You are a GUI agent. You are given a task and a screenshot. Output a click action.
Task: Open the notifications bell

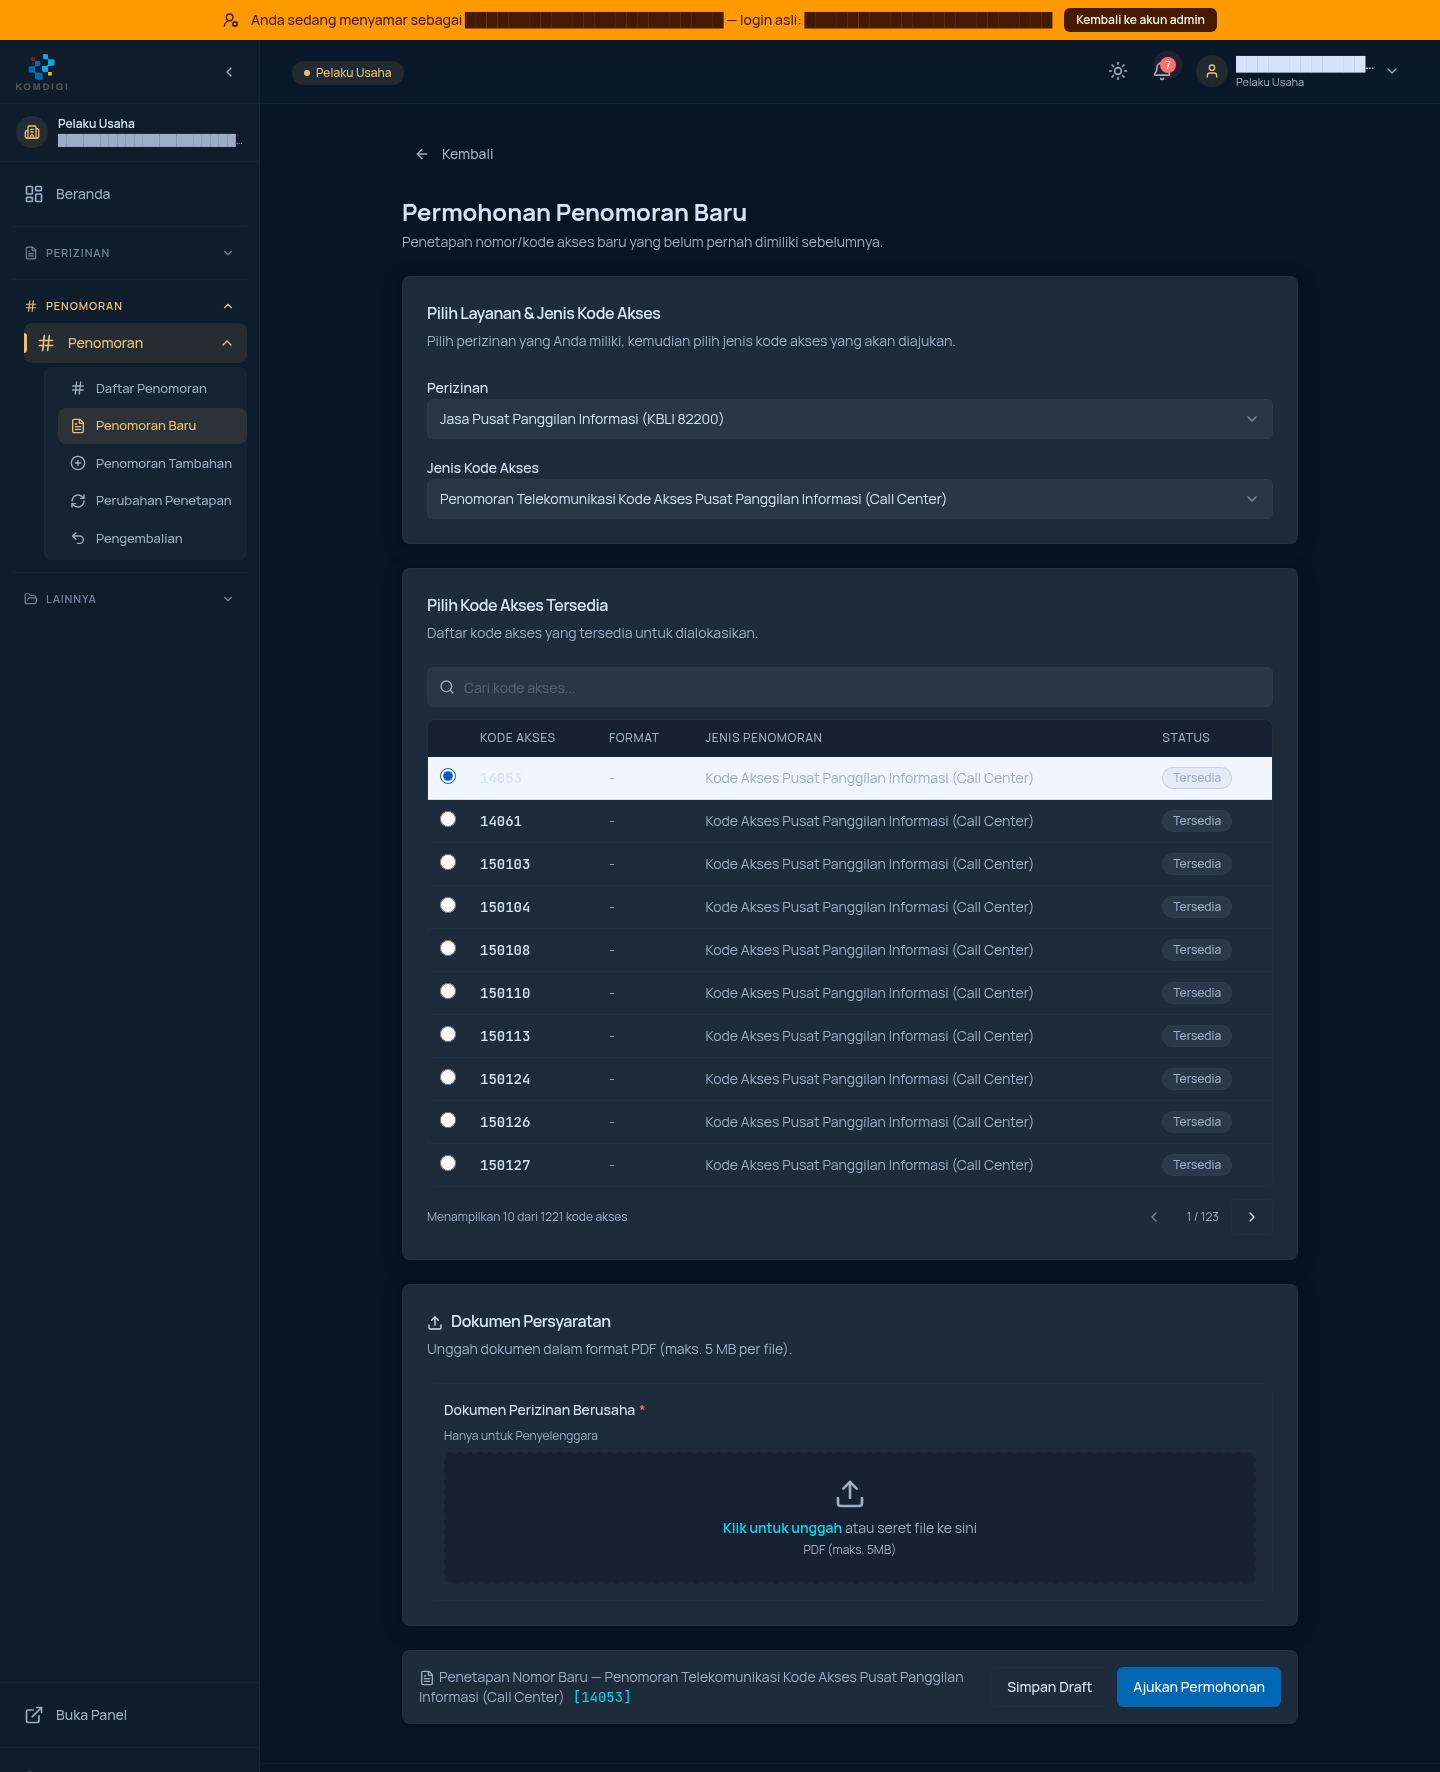(1162, 71)
